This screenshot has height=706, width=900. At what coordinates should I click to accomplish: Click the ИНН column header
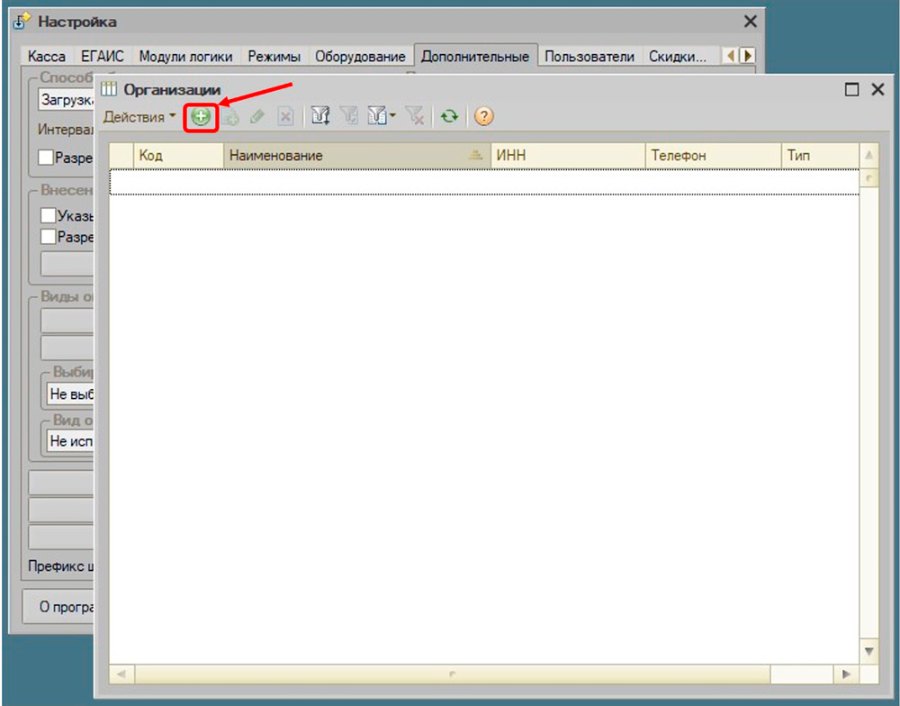(x=568, y=156)
